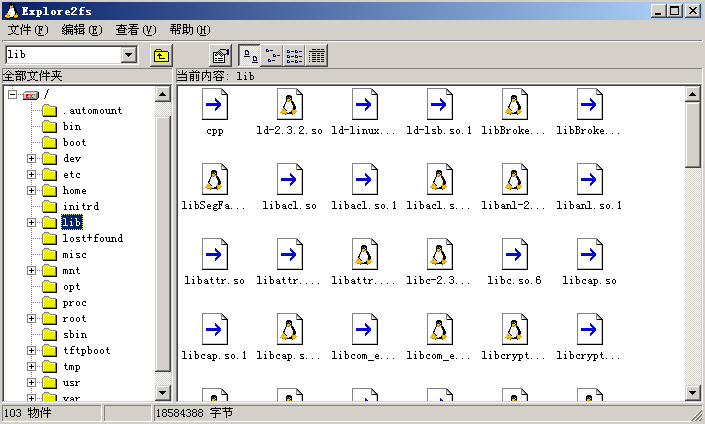The height and width of the screenshot is (424, 705).
Task: Open the 编辑(E) menu
Action: [82, 30]
